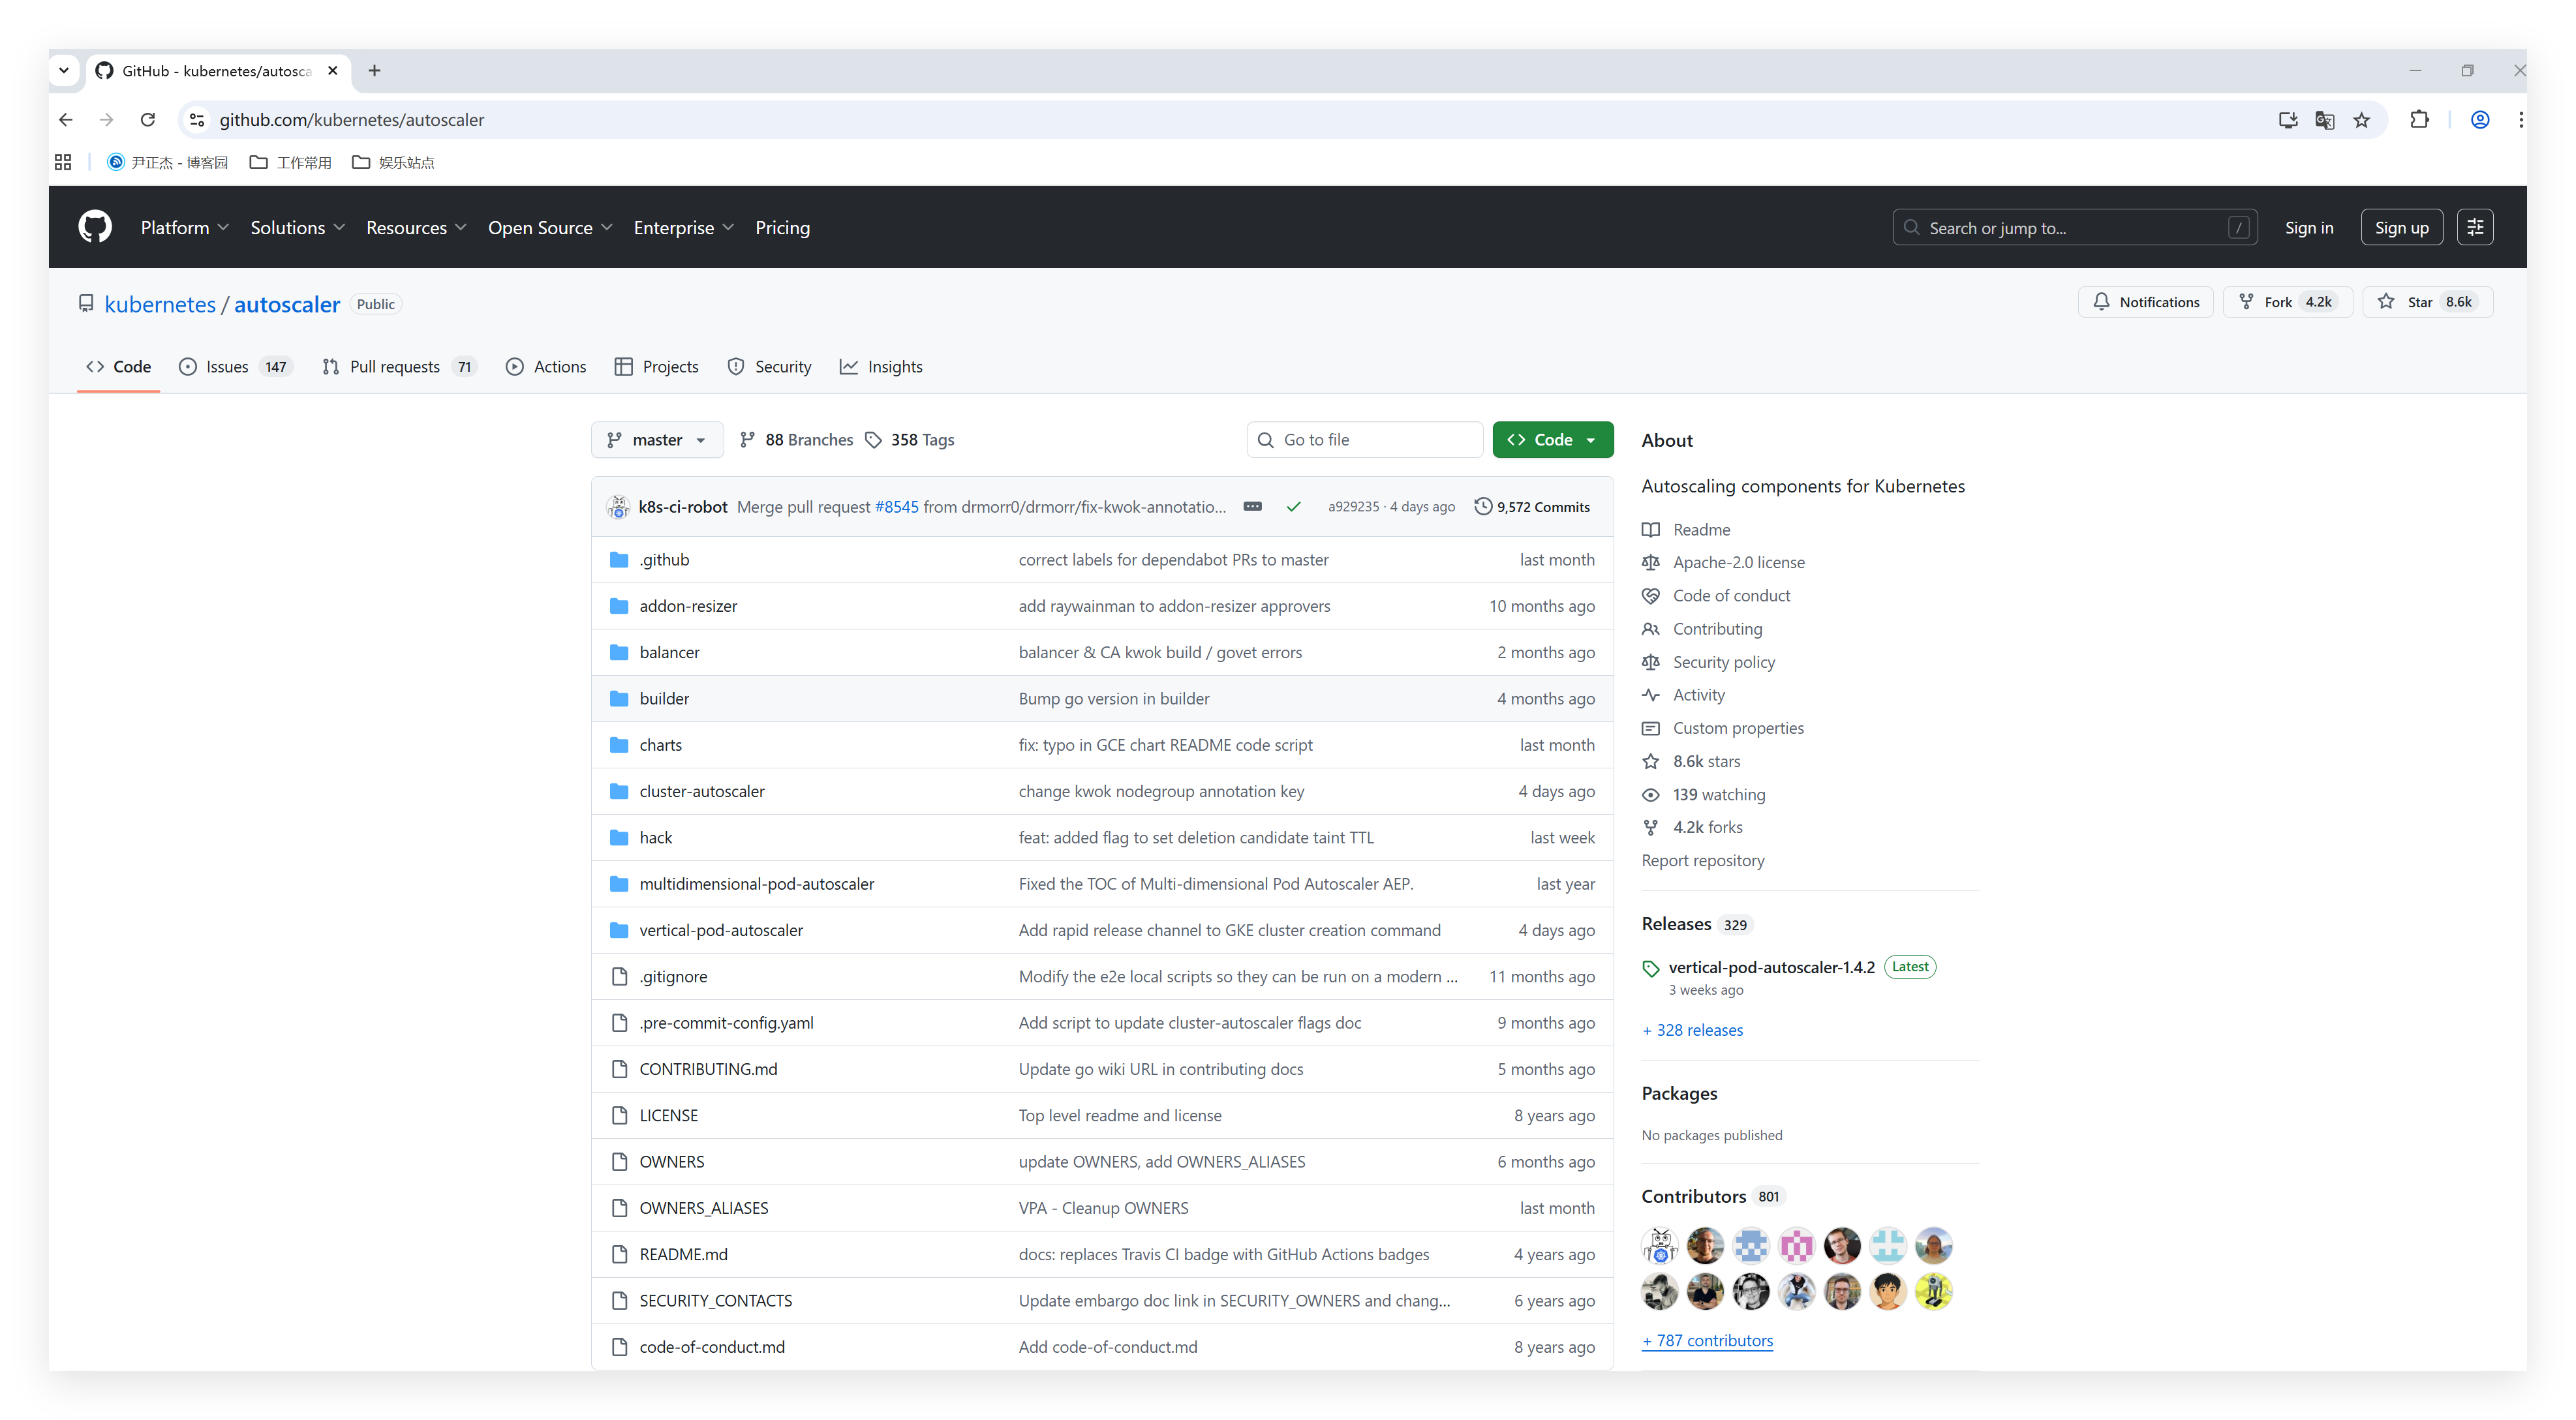Click the Sign up button
2576x1420 pixels.
click(x=2401, y=228)
